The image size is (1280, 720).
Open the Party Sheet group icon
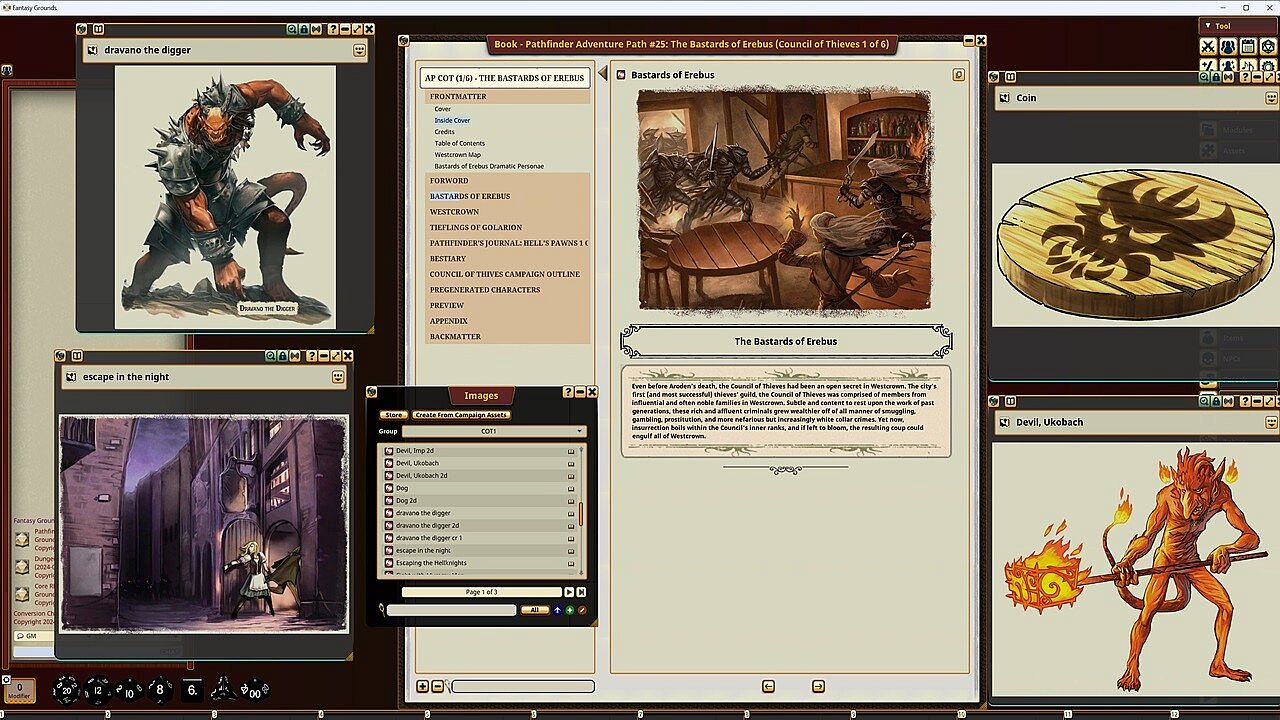(1228, 46)
